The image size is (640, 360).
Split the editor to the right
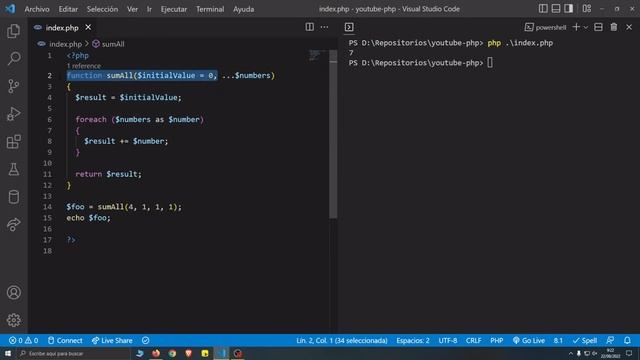[x=310, y=27]
